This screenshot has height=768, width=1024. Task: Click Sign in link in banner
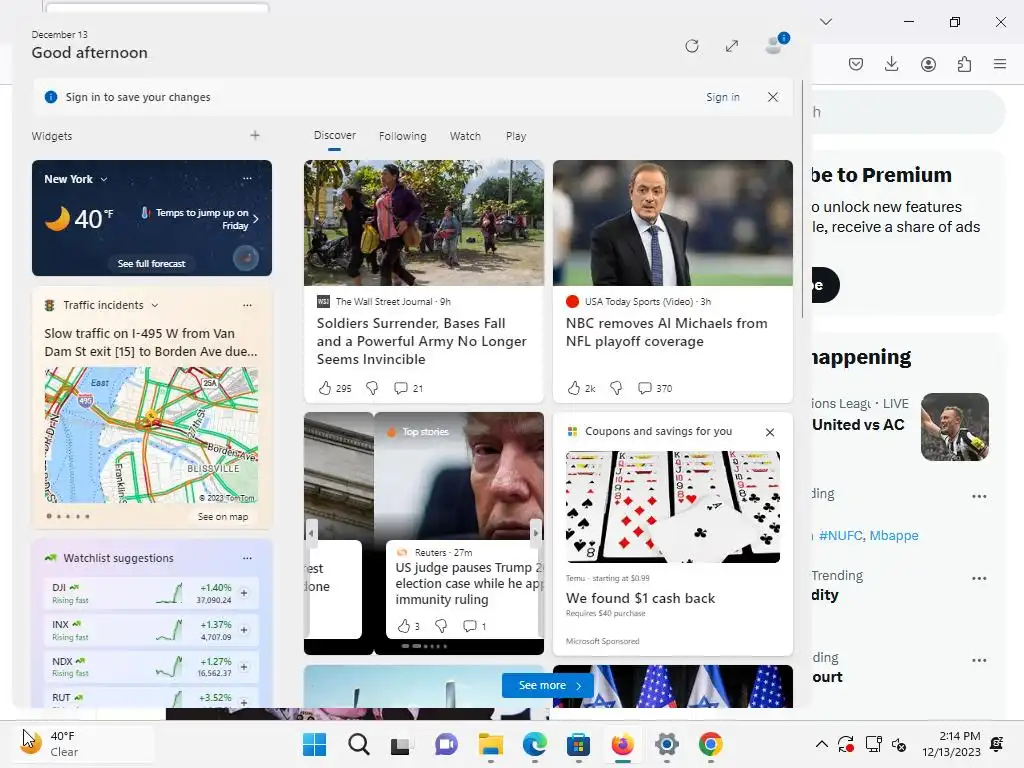tap(722, 97)
